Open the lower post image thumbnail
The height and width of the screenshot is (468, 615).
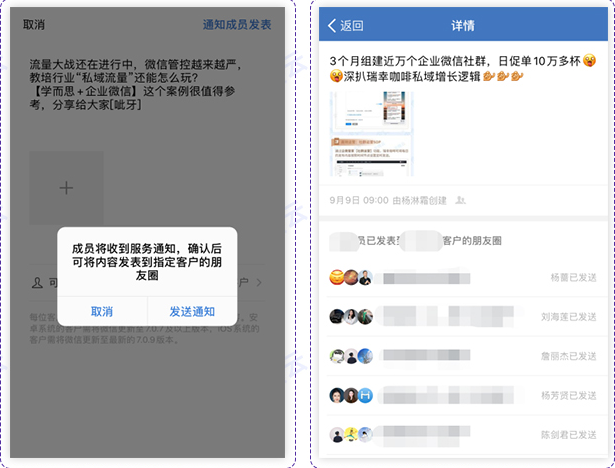point(372,155)
